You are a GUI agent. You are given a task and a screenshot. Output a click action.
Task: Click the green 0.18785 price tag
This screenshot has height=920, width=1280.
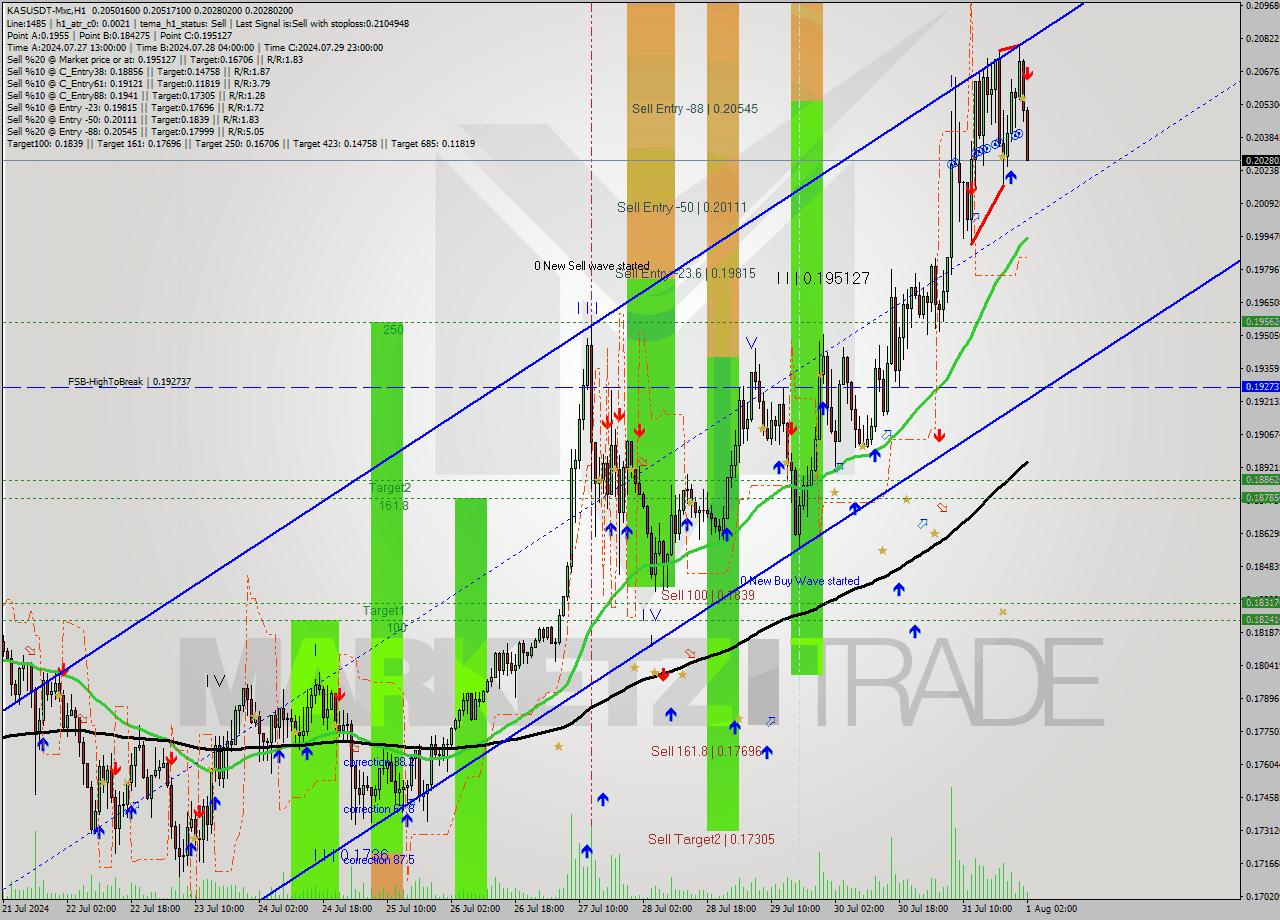1260,497
